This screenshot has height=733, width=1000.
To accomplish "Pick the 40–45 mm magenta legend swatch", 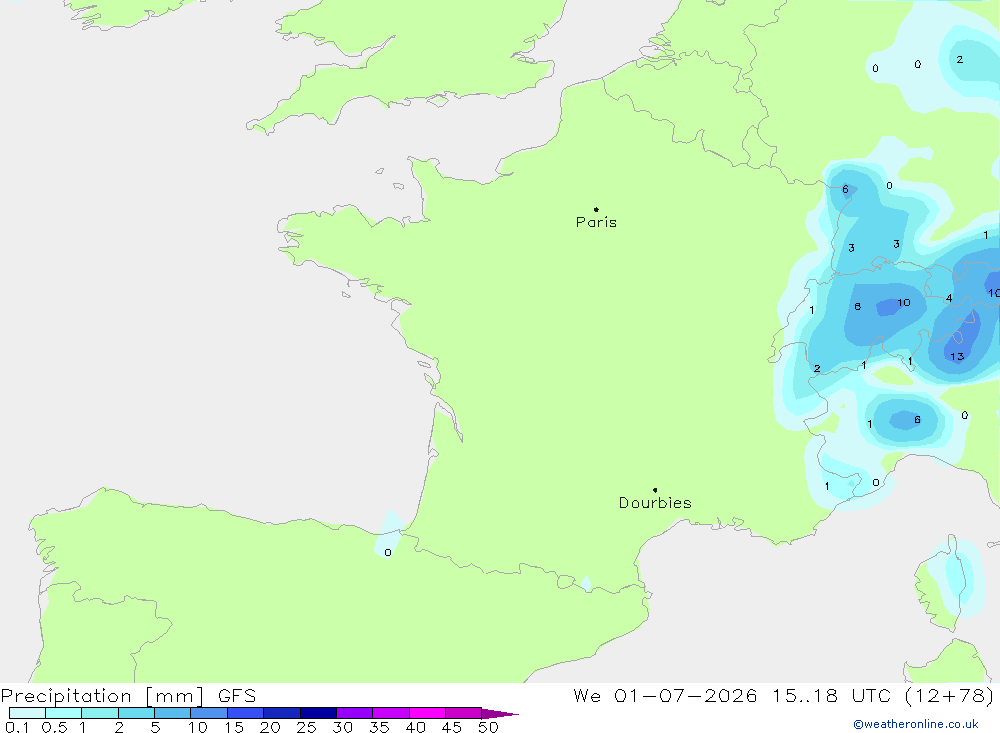I will (427, 713).
